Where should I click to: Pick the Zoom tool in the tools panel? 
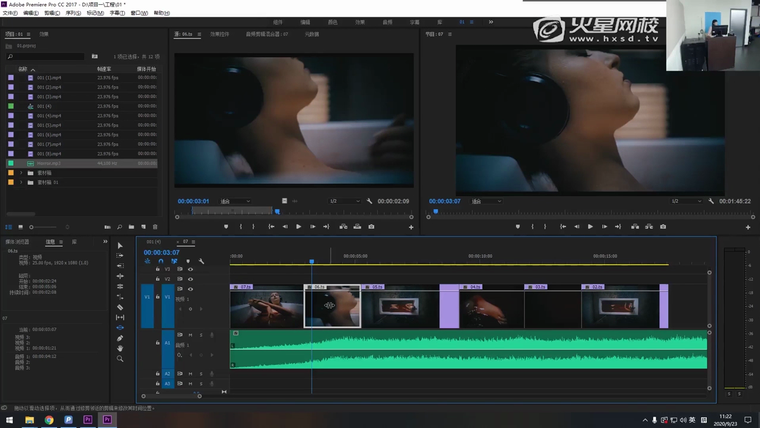(120, 358)
